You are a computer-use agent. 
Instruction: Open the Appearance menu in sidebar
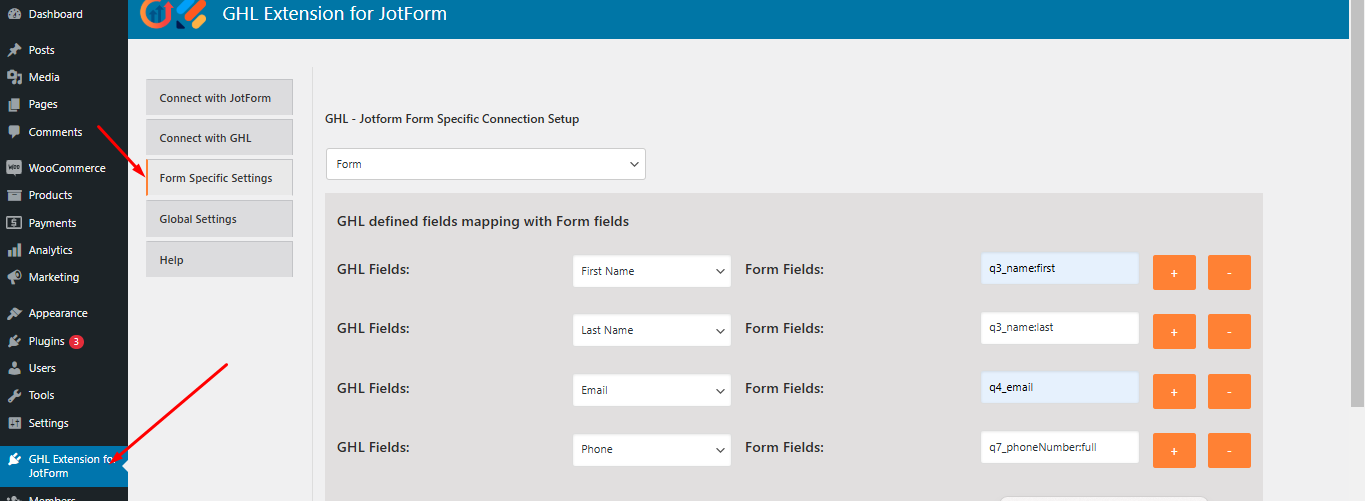click(x=57, y=313)
